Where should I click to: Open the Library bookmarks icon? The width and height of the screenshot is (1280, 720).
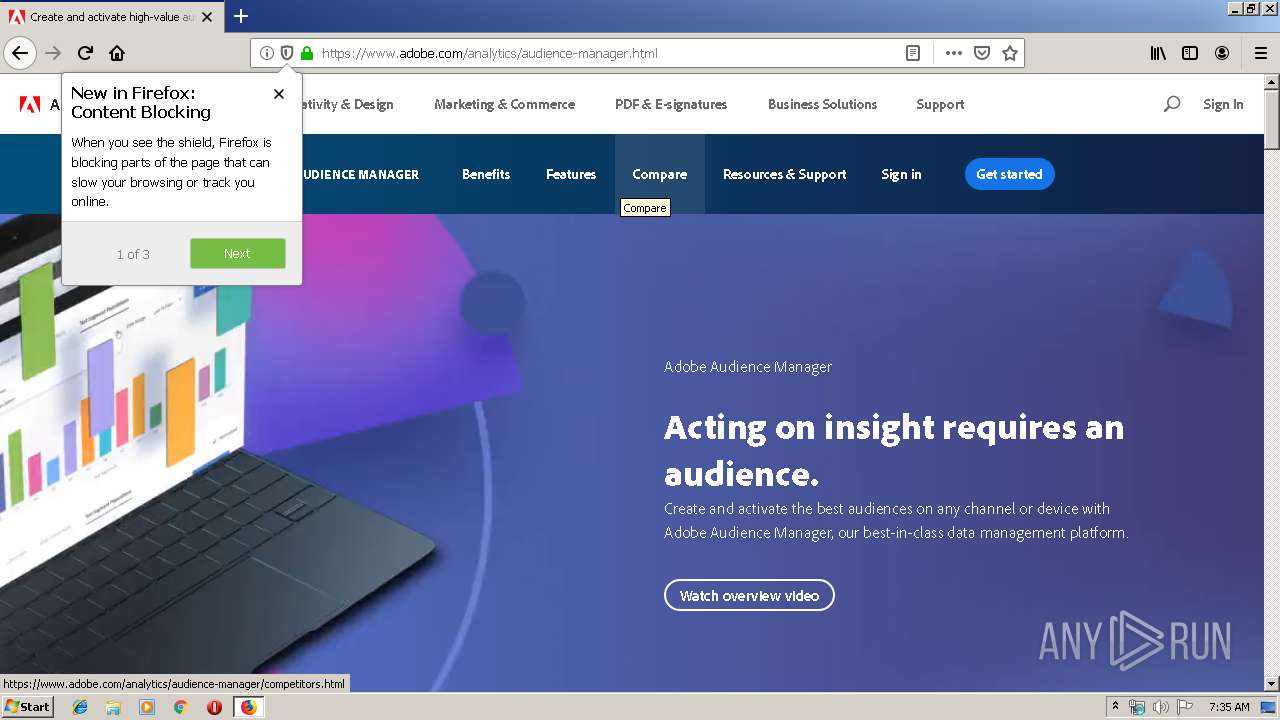point(1158,53)
